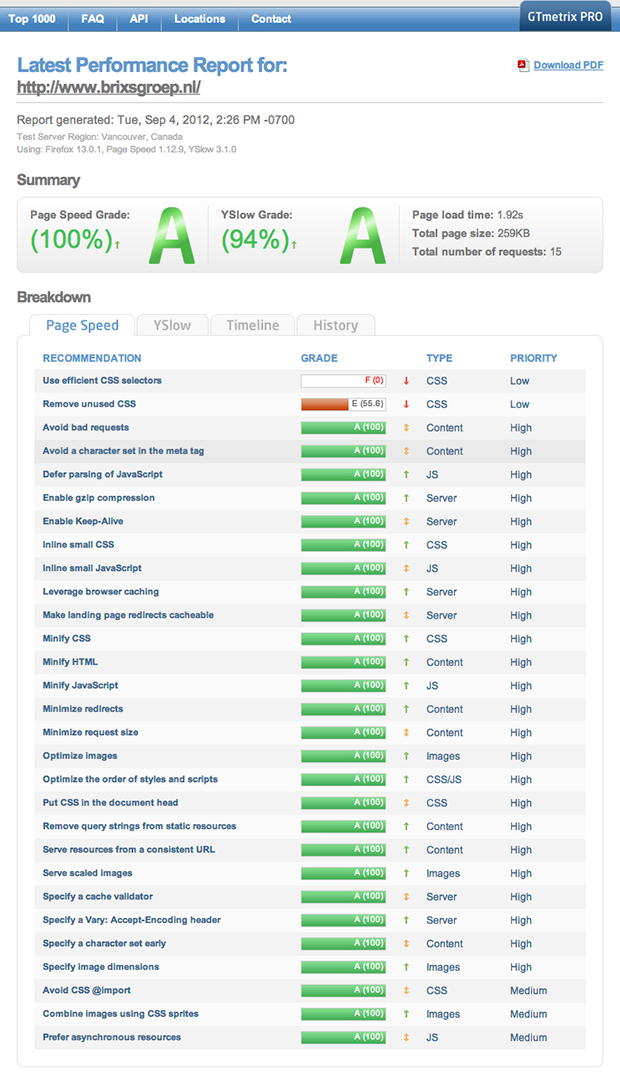Open the FAQ page from the navigation bar
The image size is (620, 1088).
(x=93, y=19)
